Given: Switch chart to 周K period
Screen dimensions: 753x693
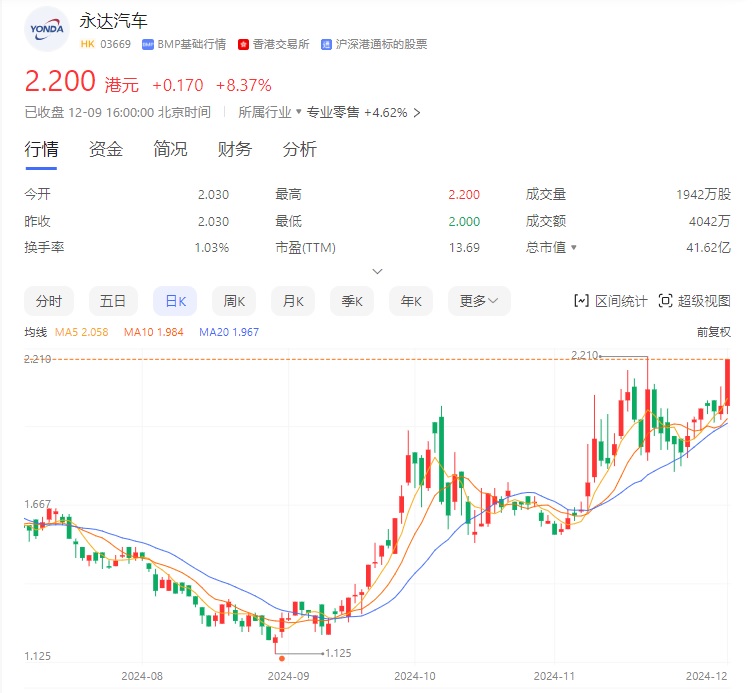Looking at the screenshot, I should pos(235,301).
